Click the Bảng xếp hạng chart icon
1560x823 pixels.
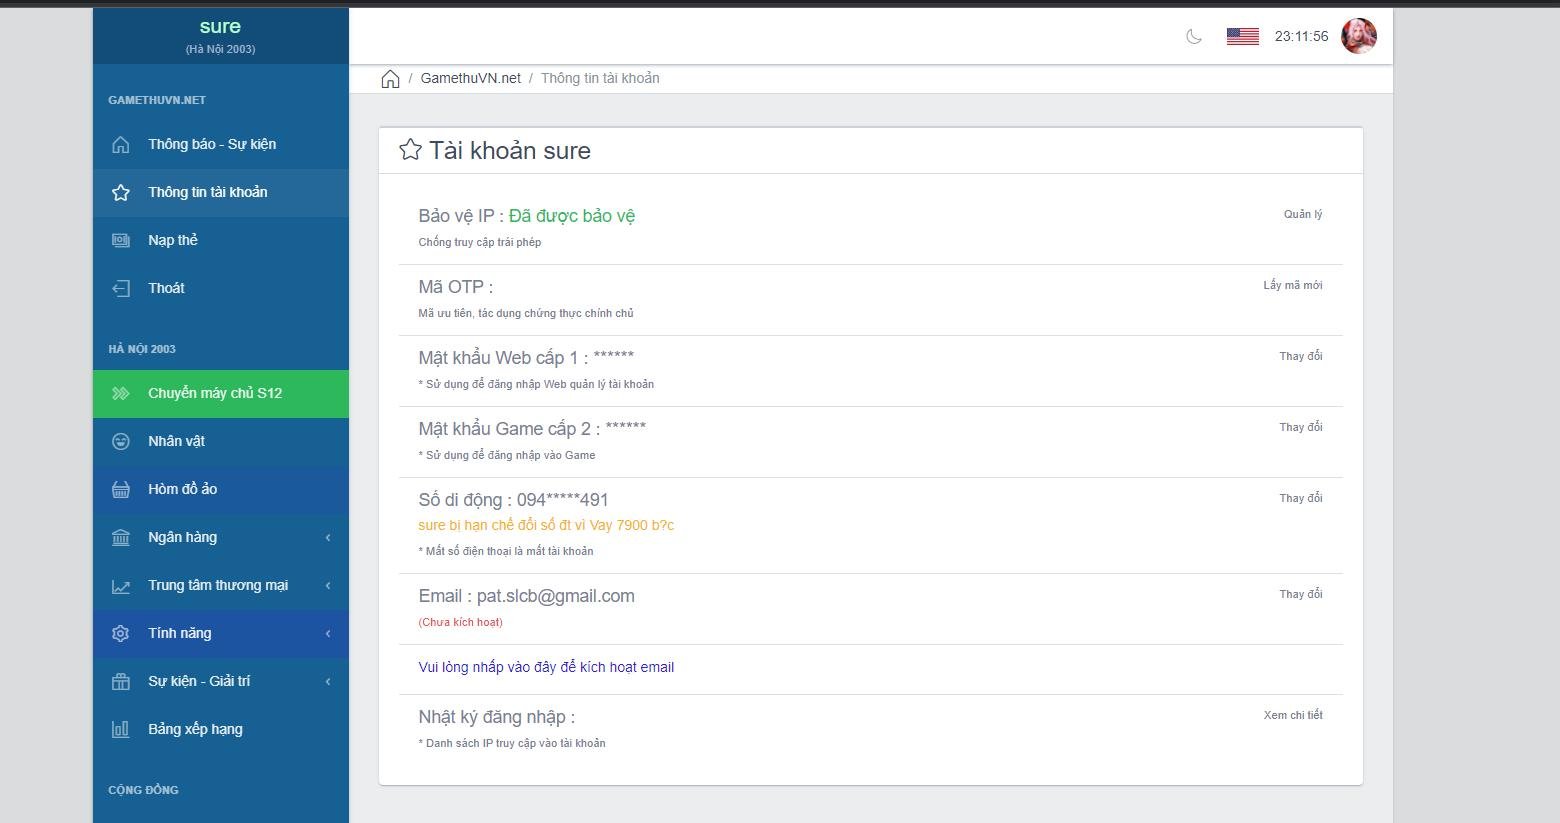121,729
